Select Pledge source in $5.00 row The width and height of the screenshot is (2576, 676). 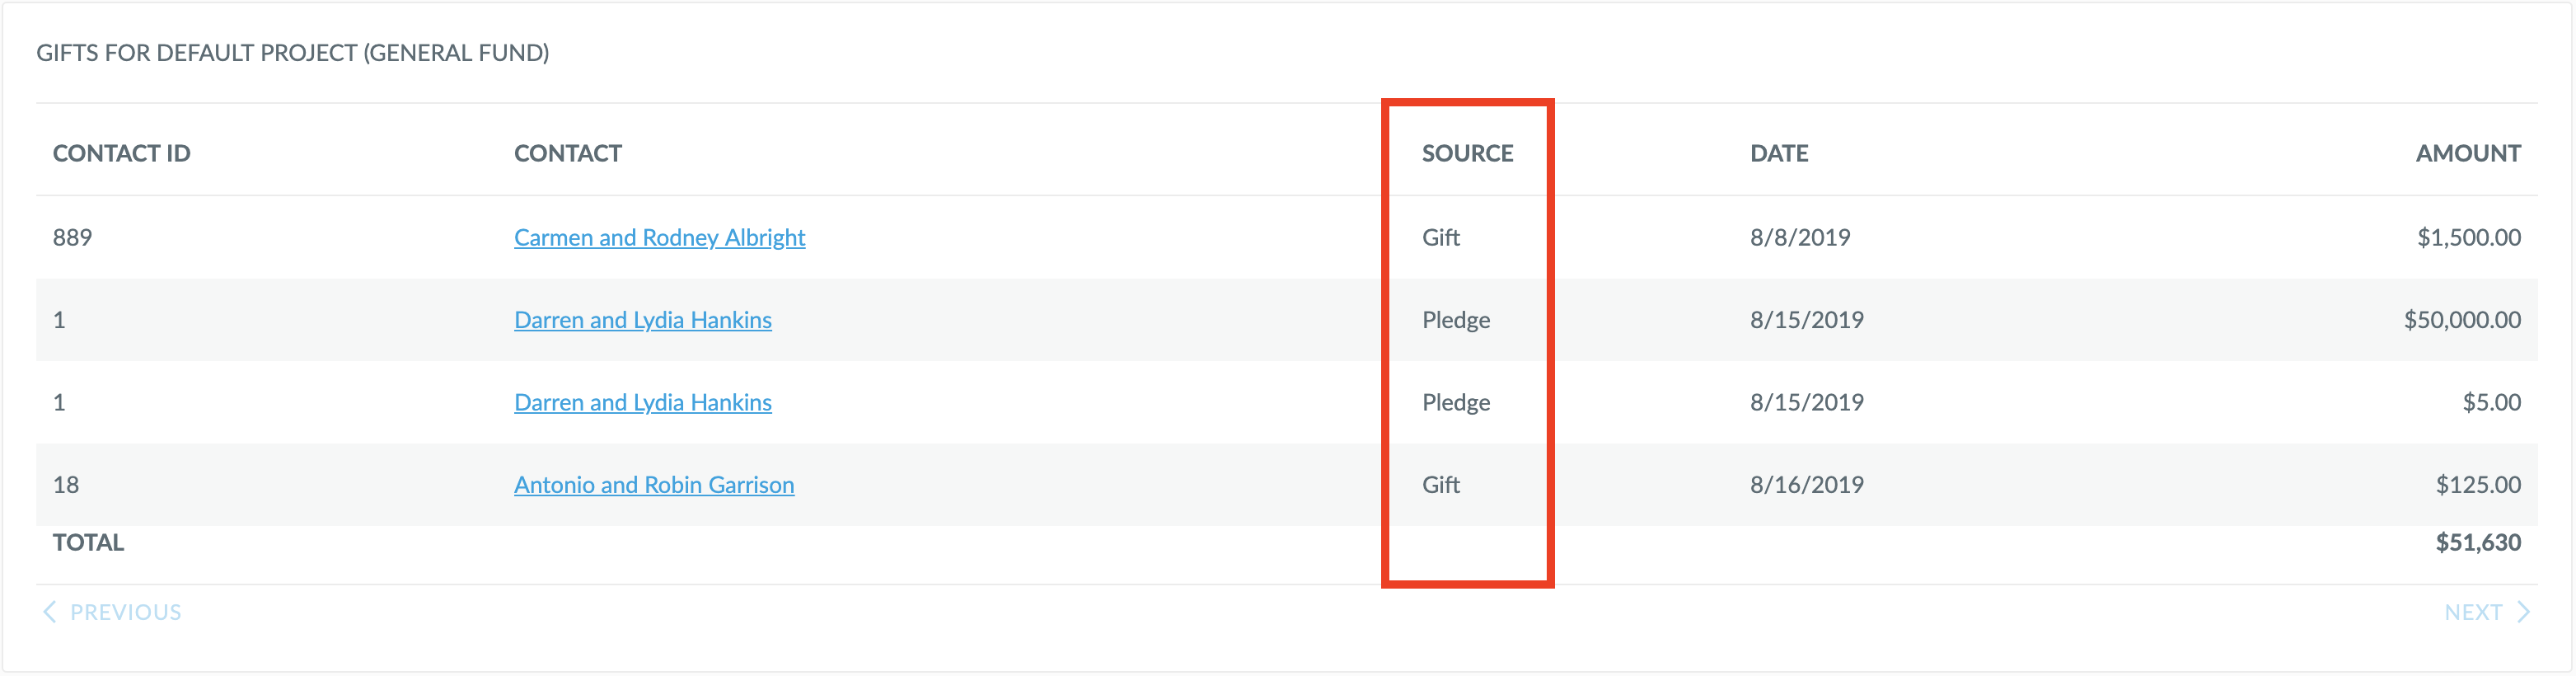pos(1456,402)
